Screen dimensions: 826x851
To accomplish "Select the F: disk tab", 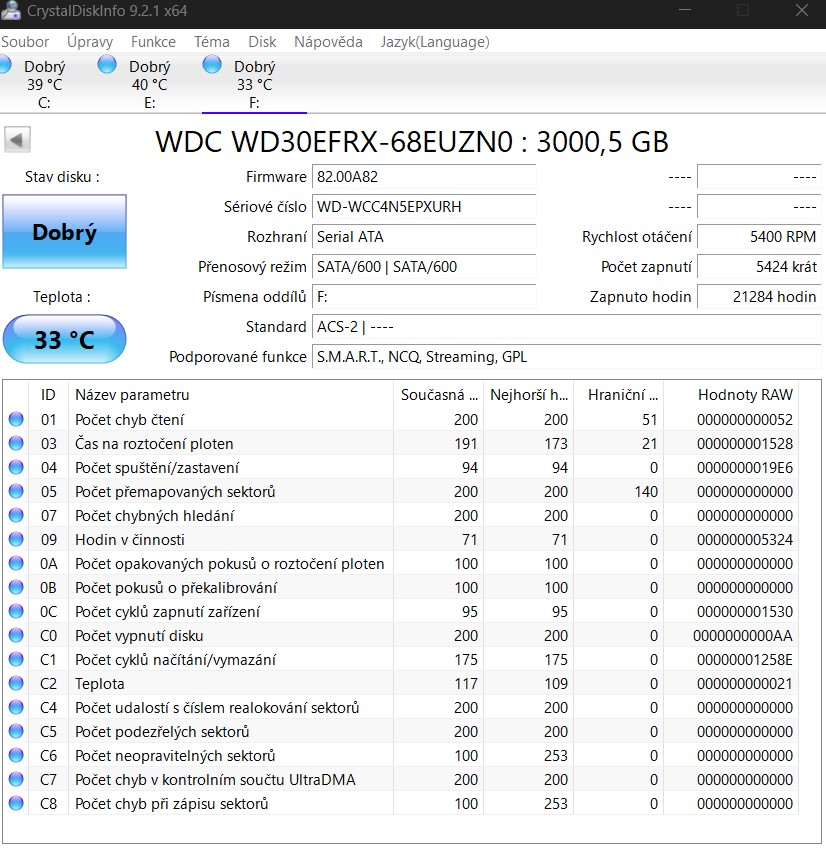I will point(254,84).
